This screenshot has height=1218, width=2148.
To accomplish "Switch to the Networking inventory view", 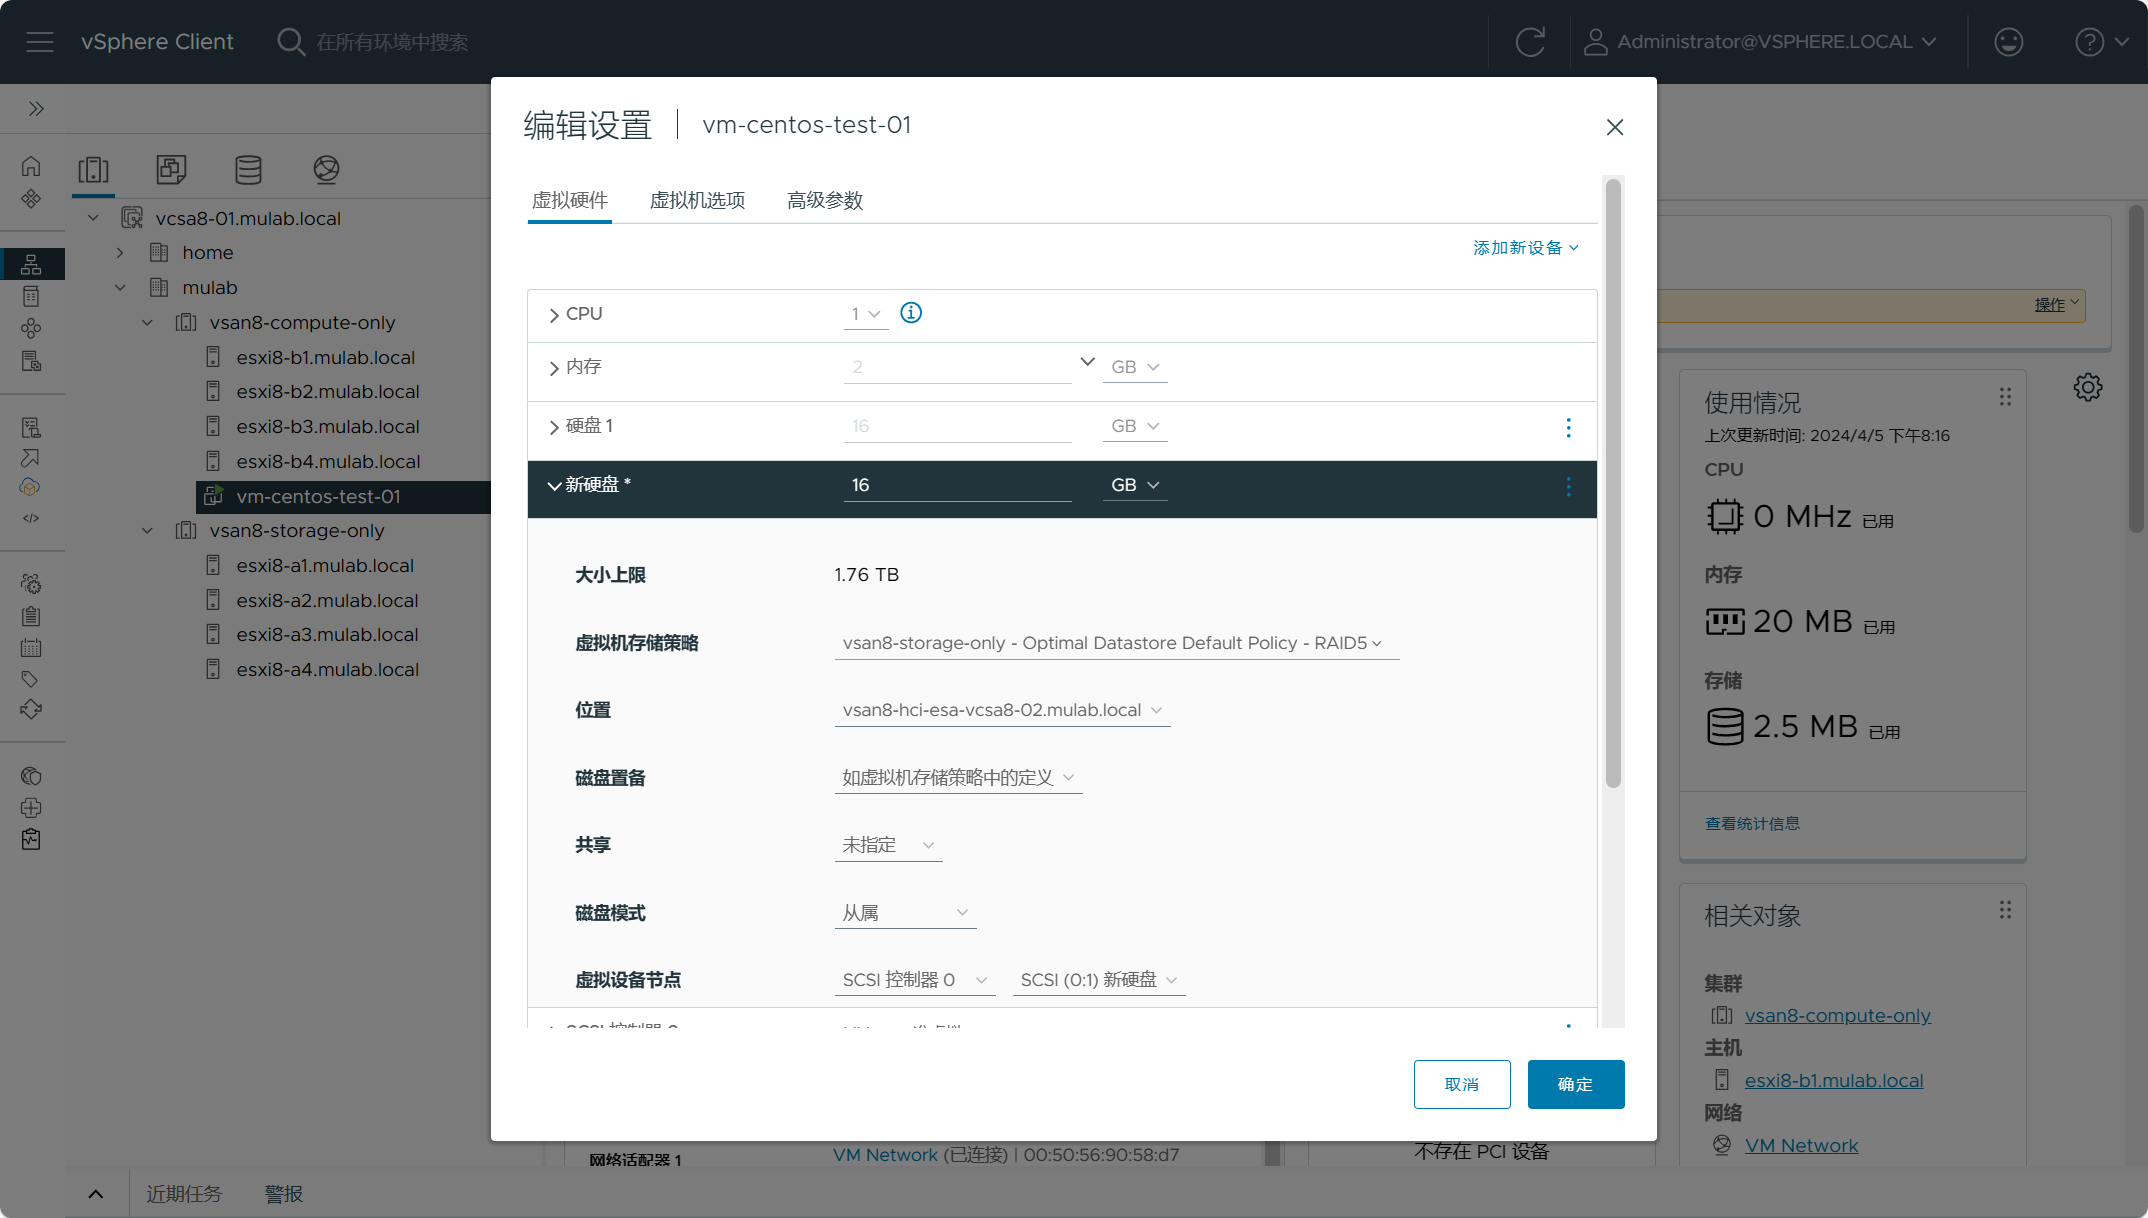I will 326,170.
